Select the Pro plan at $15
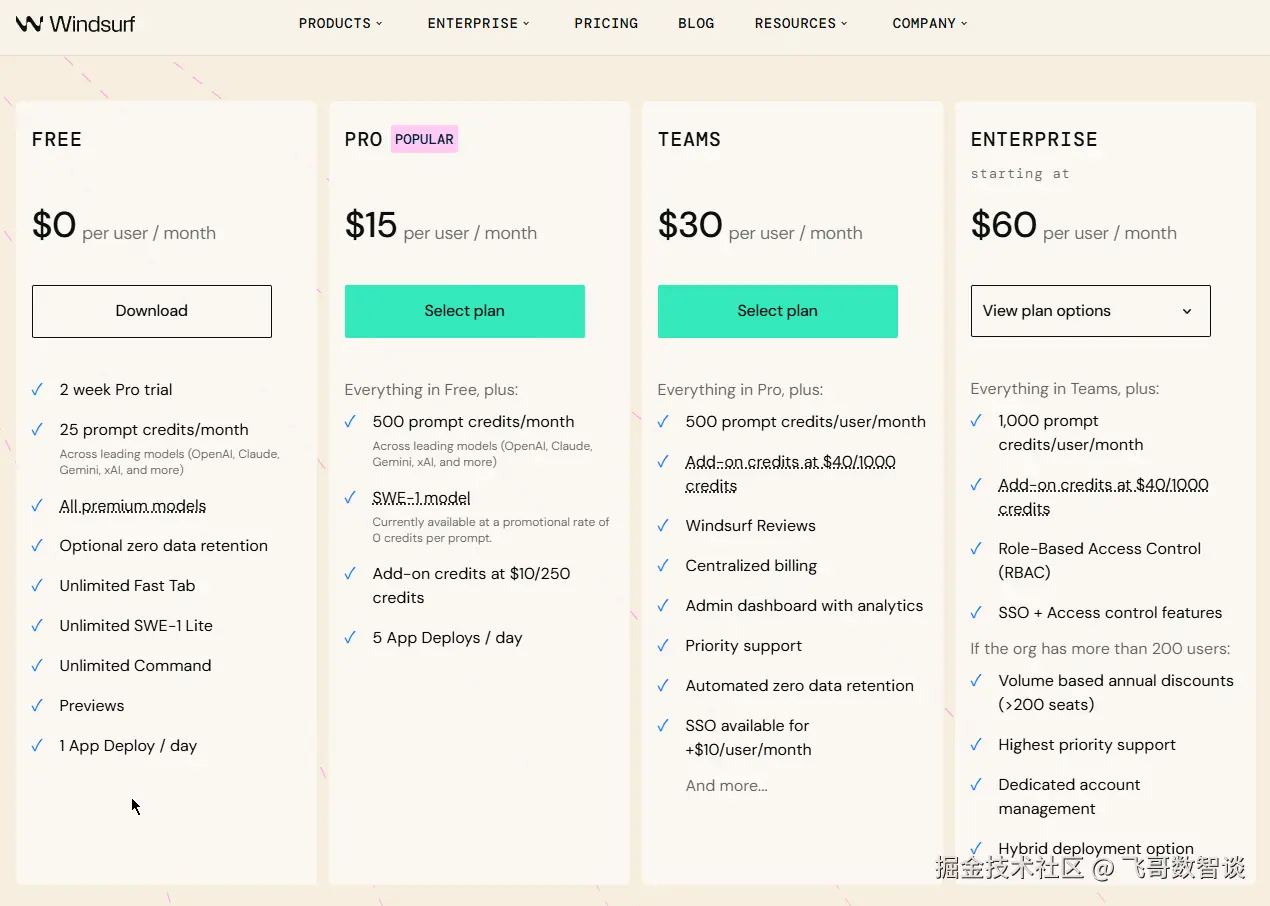 coord(465,311)
